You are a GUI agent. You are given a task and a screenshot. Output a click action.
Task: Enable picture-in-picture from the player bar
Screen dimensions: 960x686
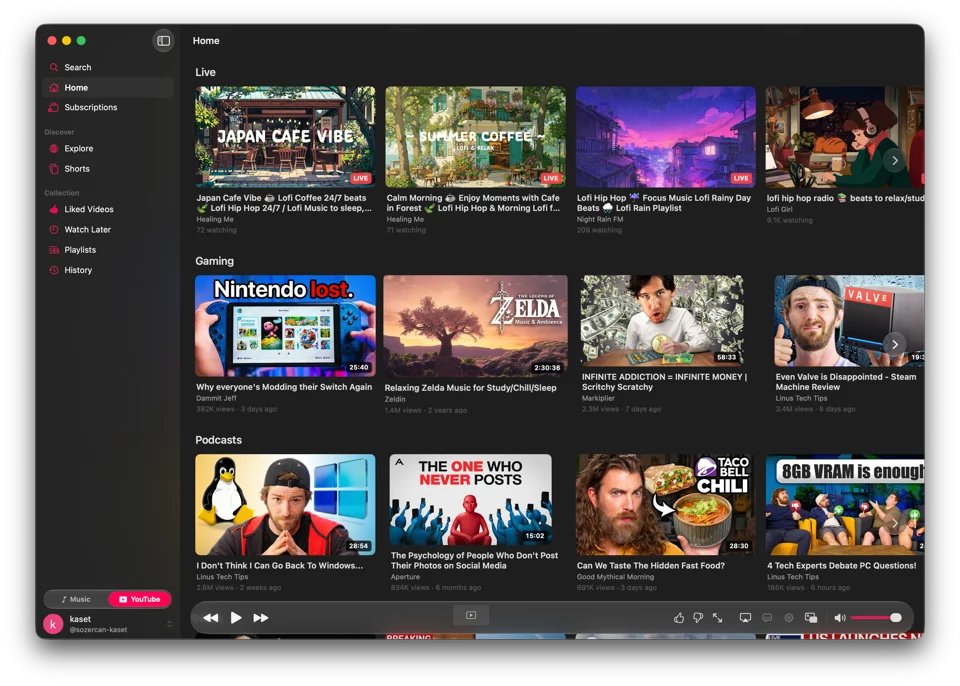(811, 618)
